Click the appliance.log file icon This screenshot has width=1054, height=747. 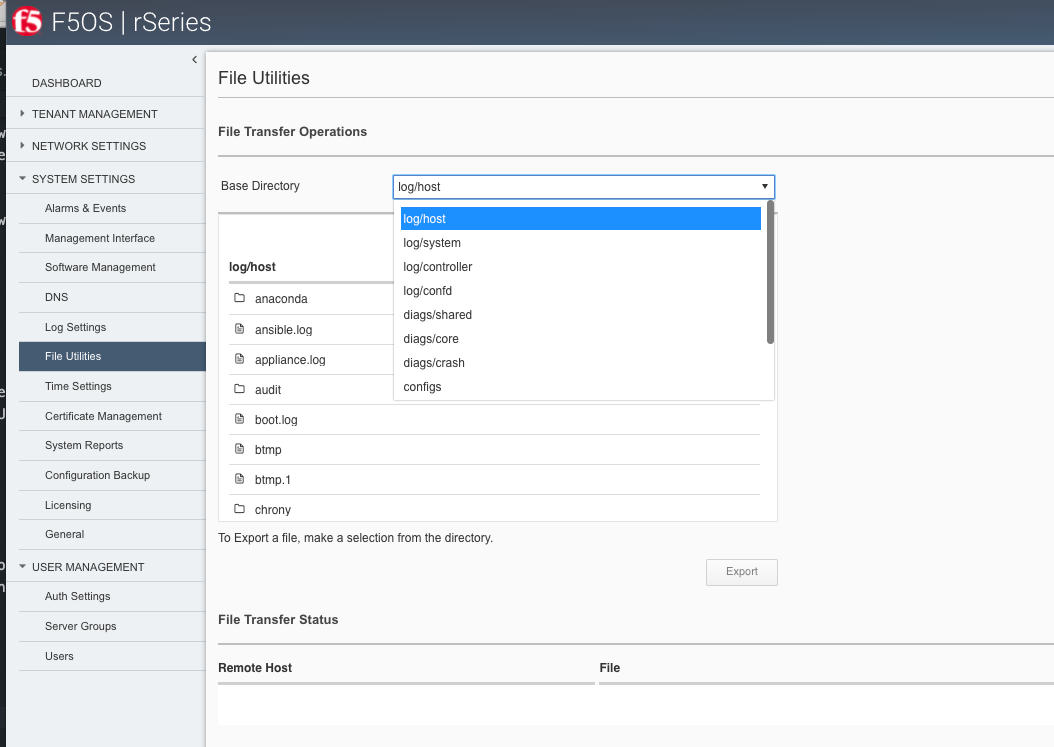click(239, 359)
